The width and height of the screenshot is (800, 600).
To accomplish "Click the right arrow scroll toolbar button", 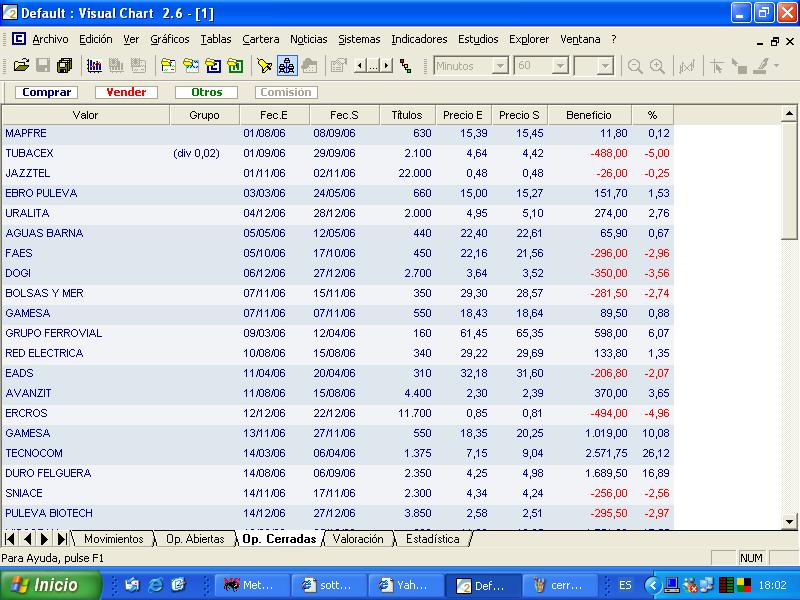I will click(387, 66).
